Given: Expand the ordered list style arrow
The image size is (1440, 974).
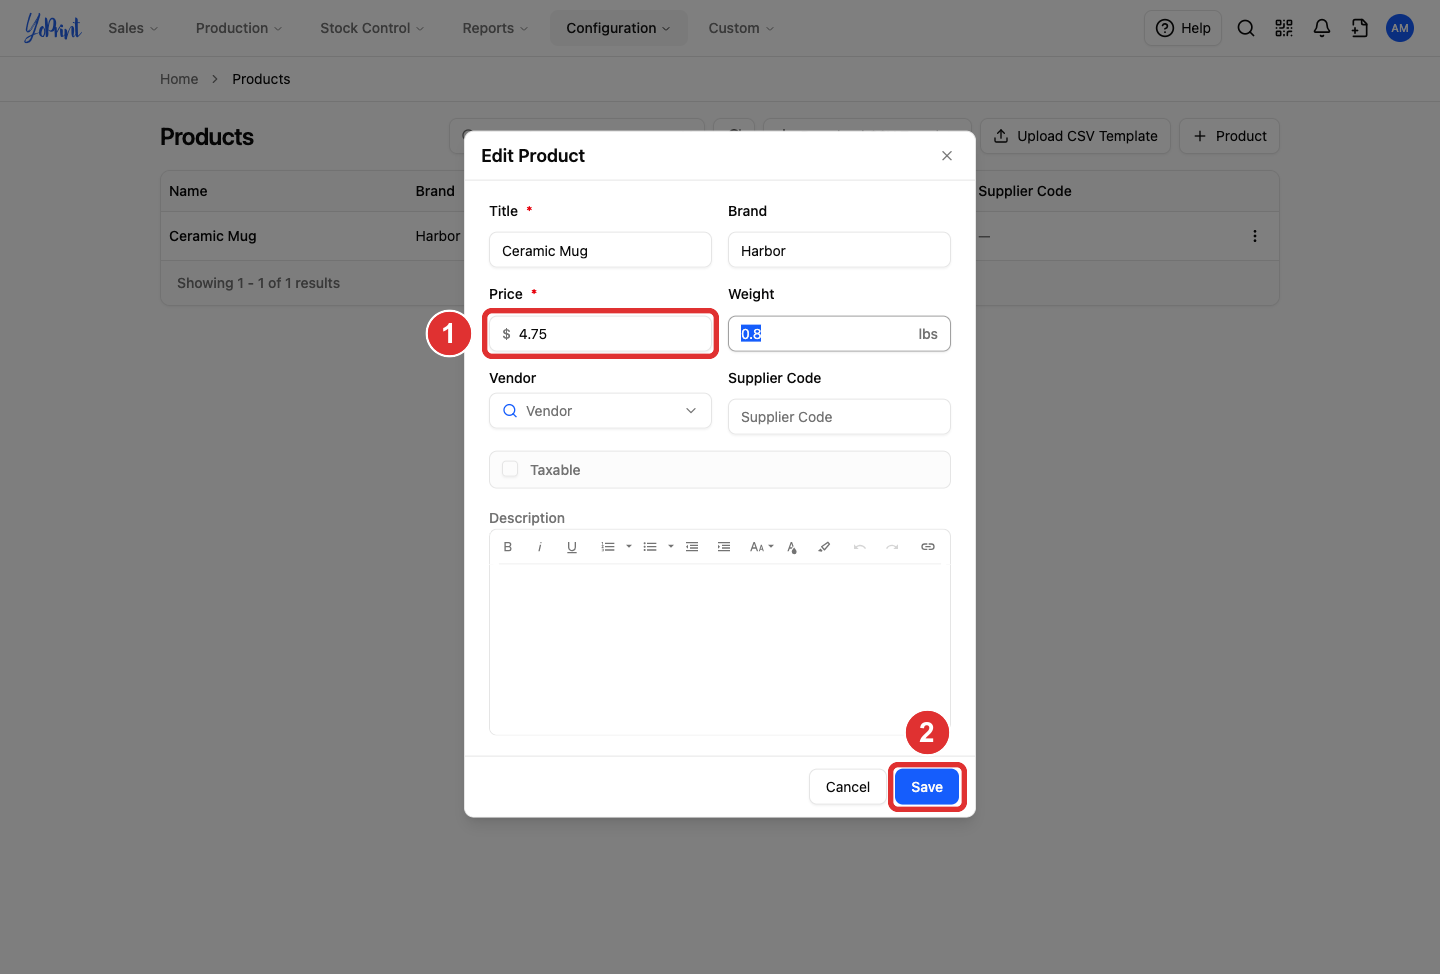Looking at the screenshot, I should [629, 547].
